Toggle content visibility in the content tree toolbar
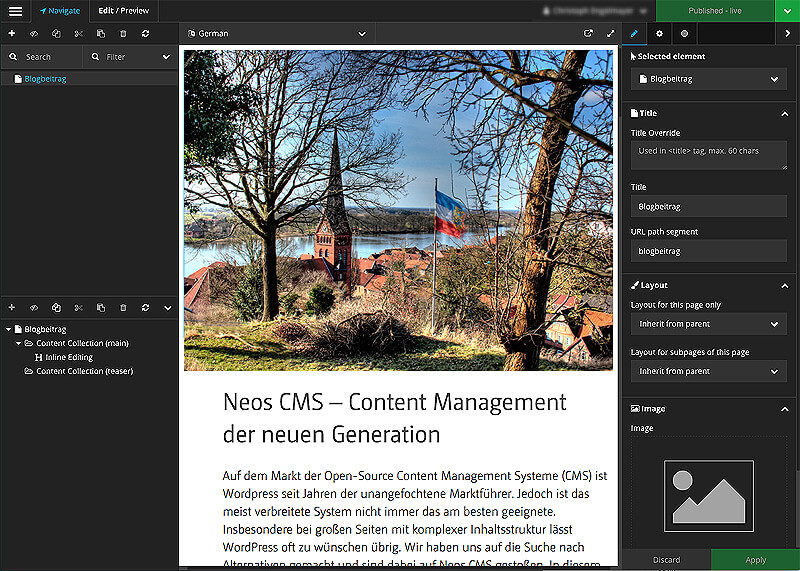This screenshot has height=571, width=800. [x=34, y=308]
